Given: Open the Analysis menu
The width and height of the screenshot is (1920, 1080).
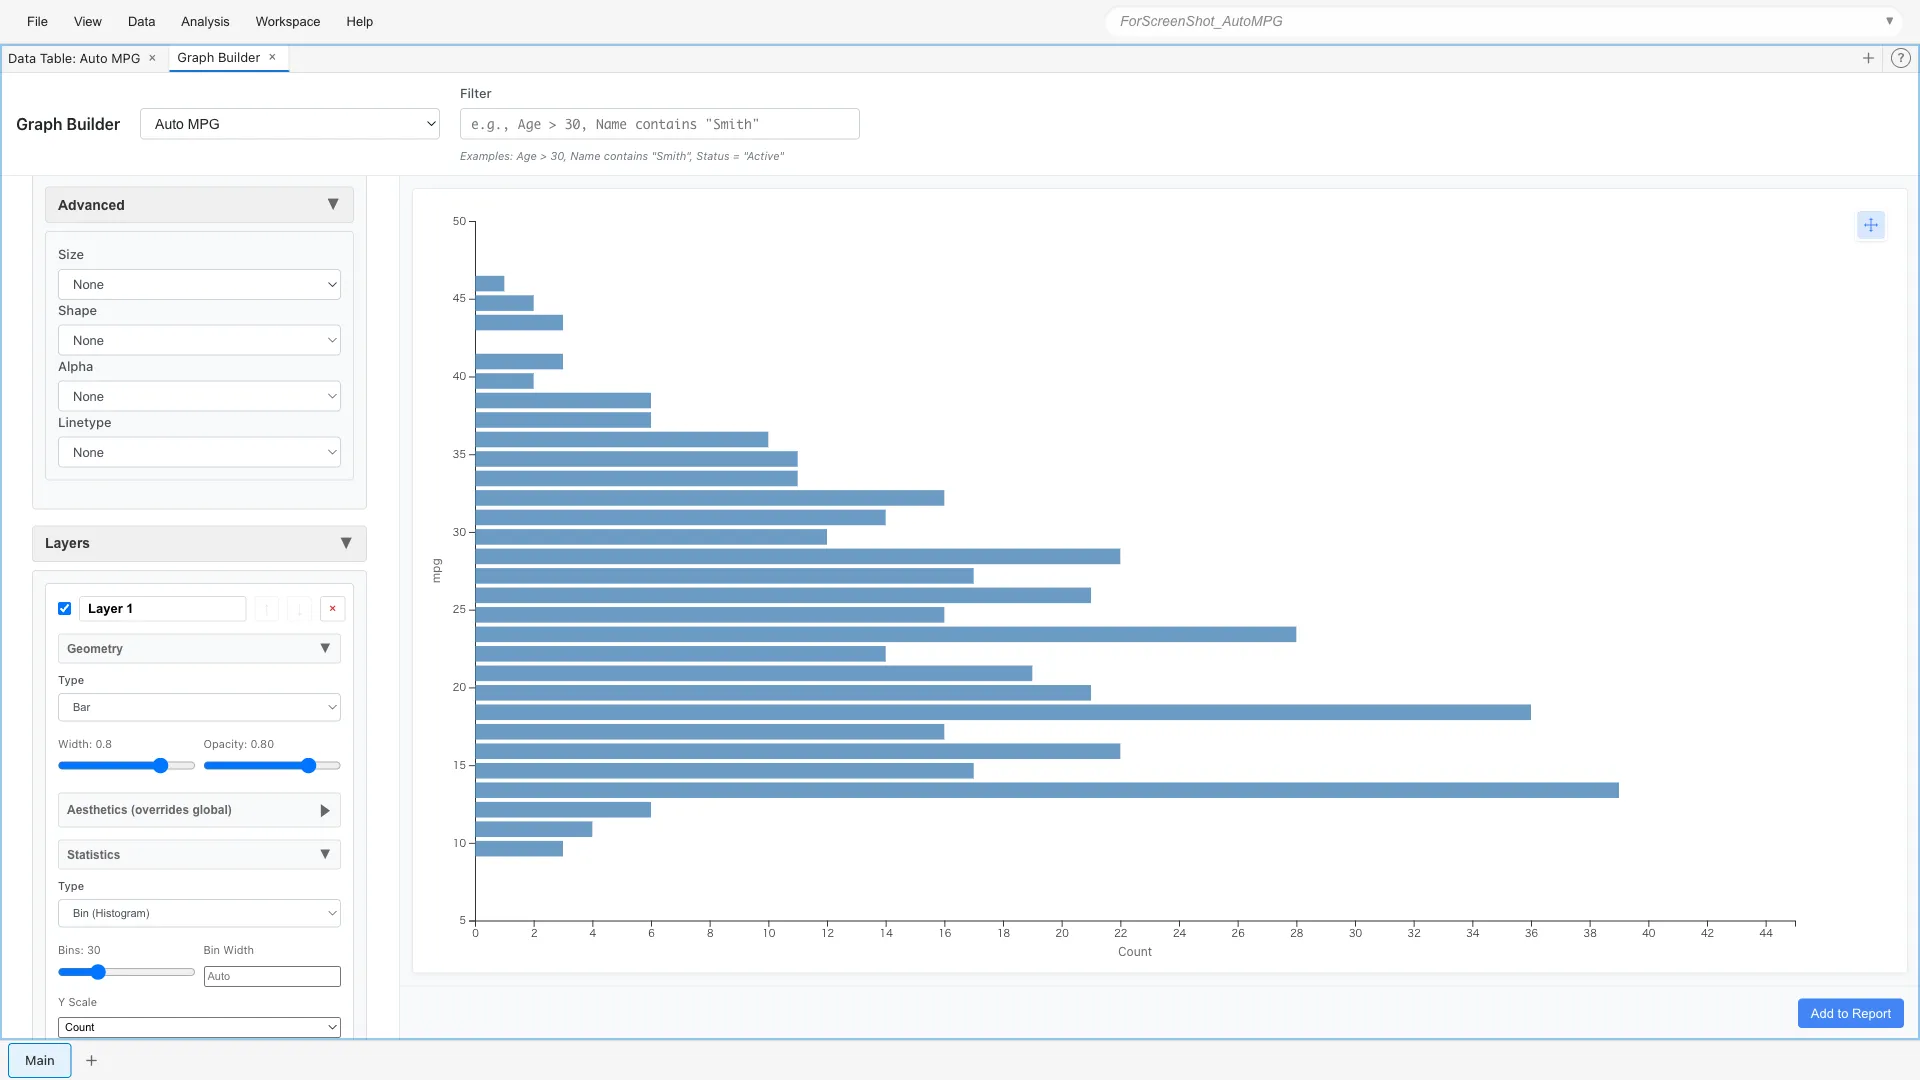Looking at the screenshot, I should click(x=204, y=21).
